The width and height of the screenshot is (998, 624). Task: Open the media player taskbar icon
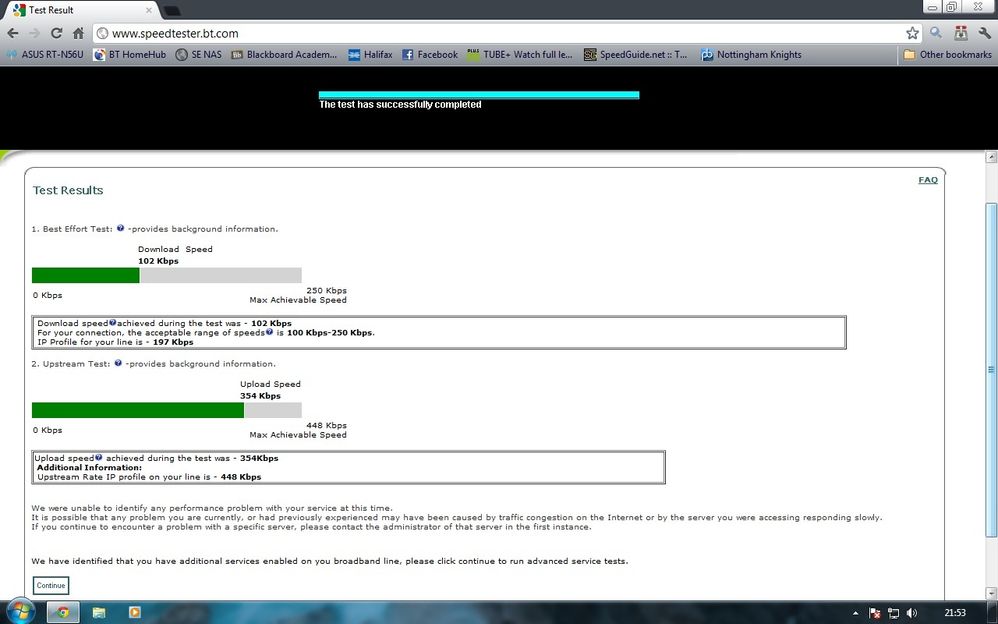[134, 613]
